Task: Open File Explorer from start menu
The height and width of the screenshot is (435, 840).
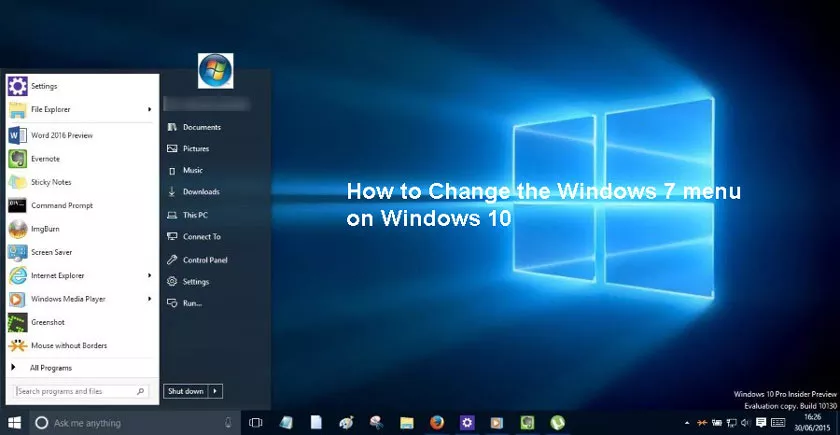Action: [82, 109]
